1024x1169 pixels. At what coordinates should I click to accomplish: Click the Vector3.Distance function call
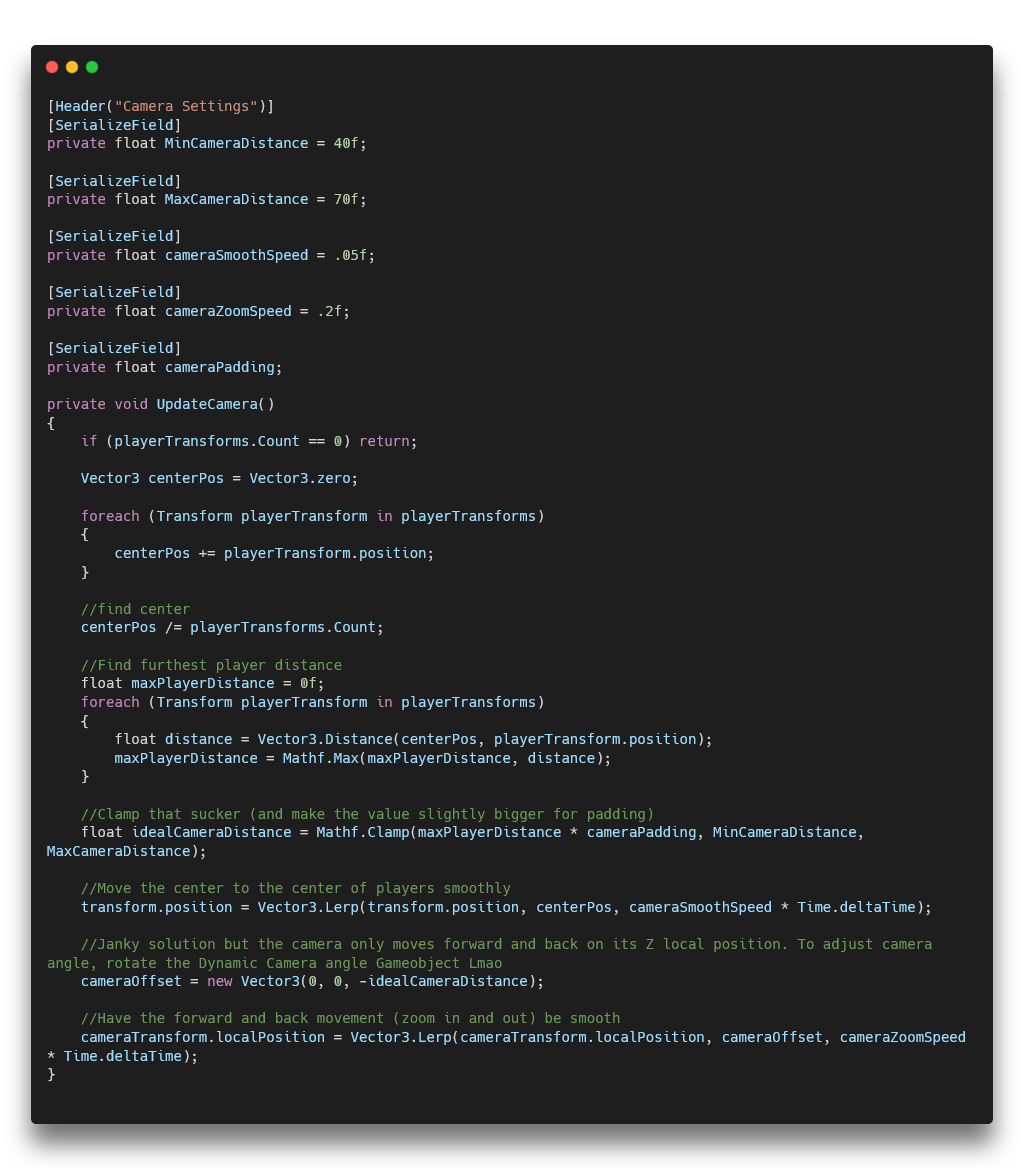325,739
